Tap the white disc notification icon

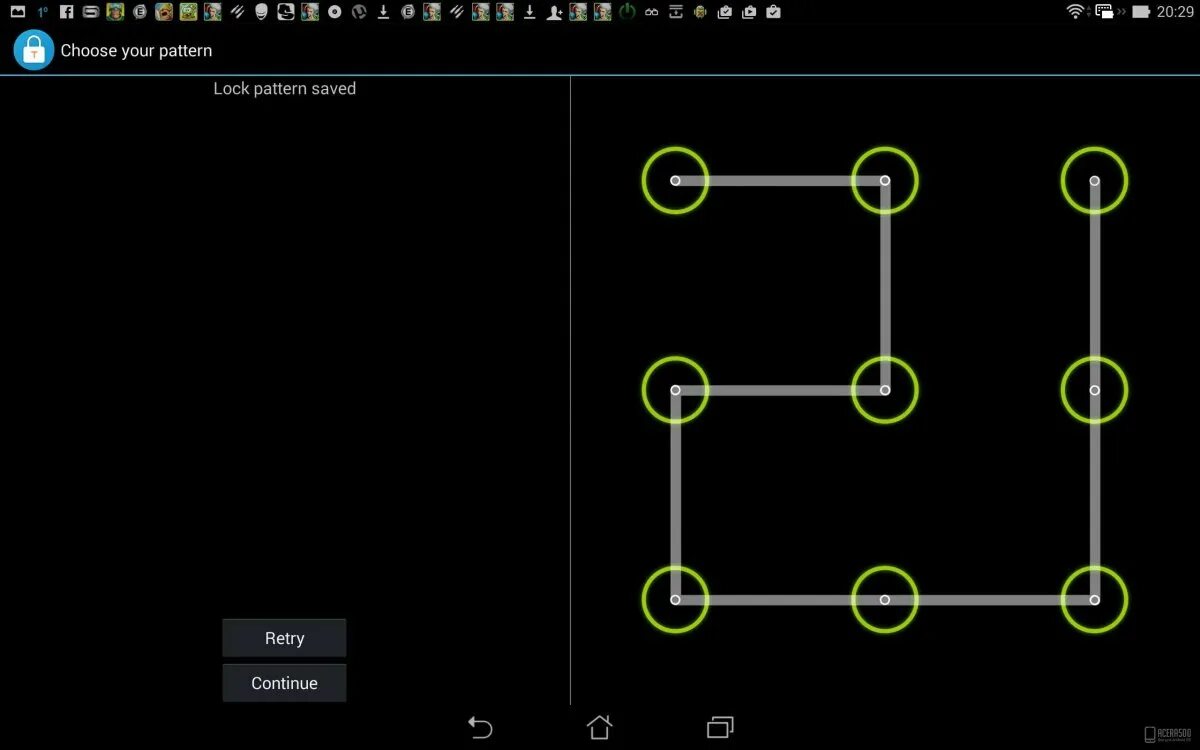click(x=335, y=12)
